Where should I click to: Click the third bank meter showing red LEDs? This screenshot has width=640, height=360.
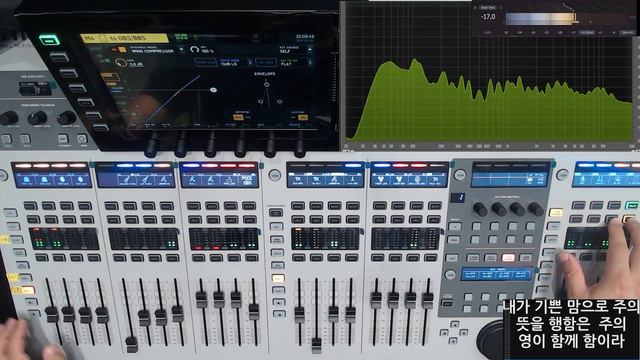[224, 239]
